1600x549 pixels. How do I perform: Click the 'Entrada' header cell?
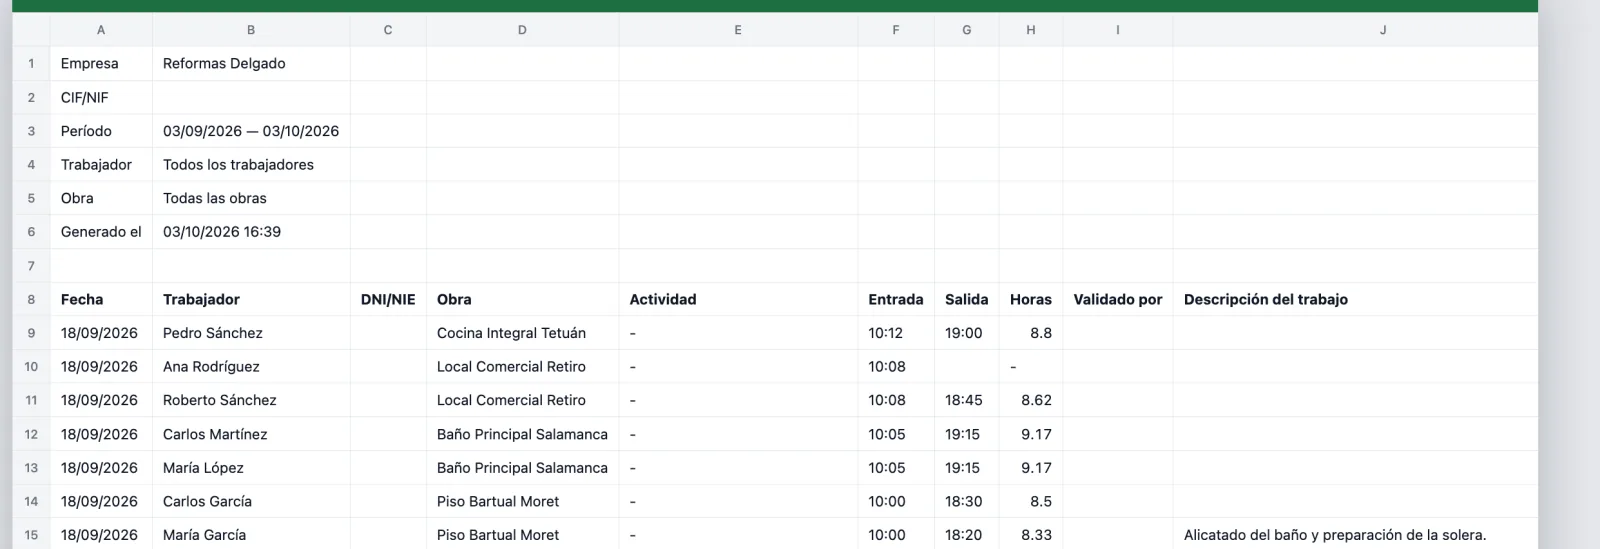click(896, 299)
